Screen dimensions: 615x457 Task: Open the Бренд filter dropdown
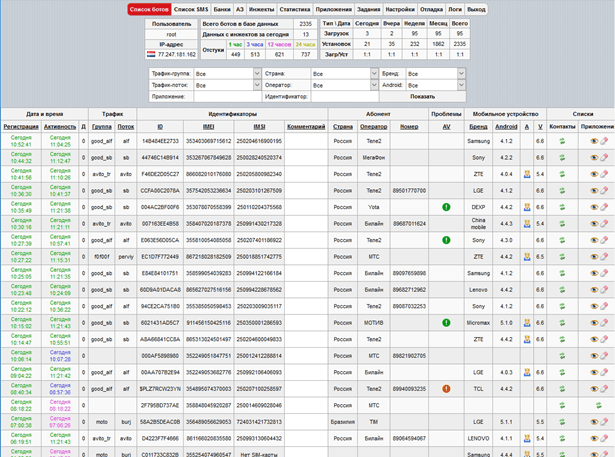(436, 74)
